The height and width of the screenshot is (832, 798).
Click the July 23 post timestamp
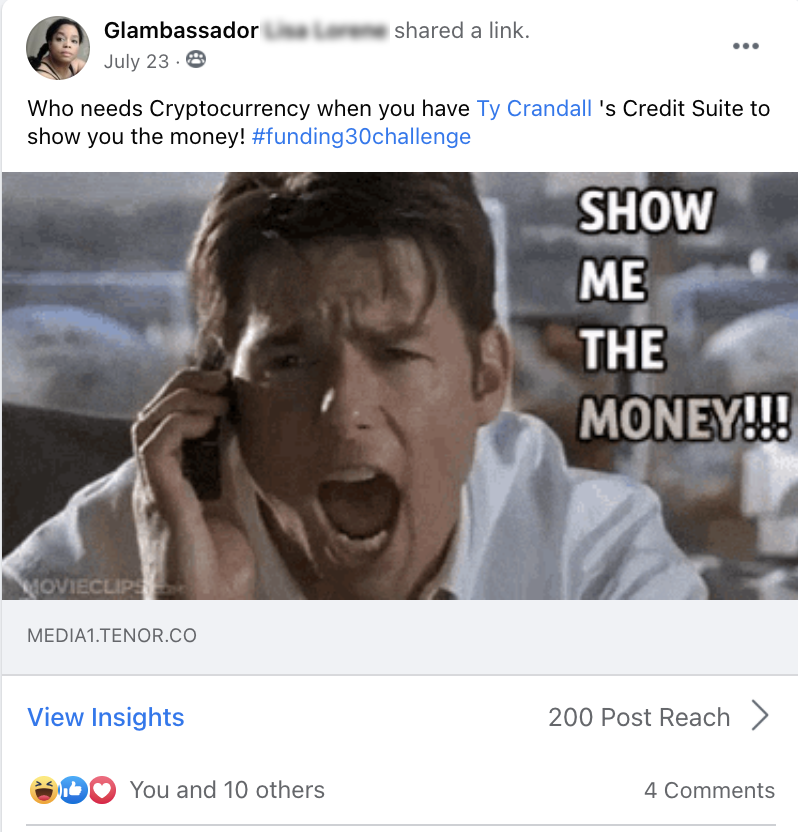click(136, 61)
